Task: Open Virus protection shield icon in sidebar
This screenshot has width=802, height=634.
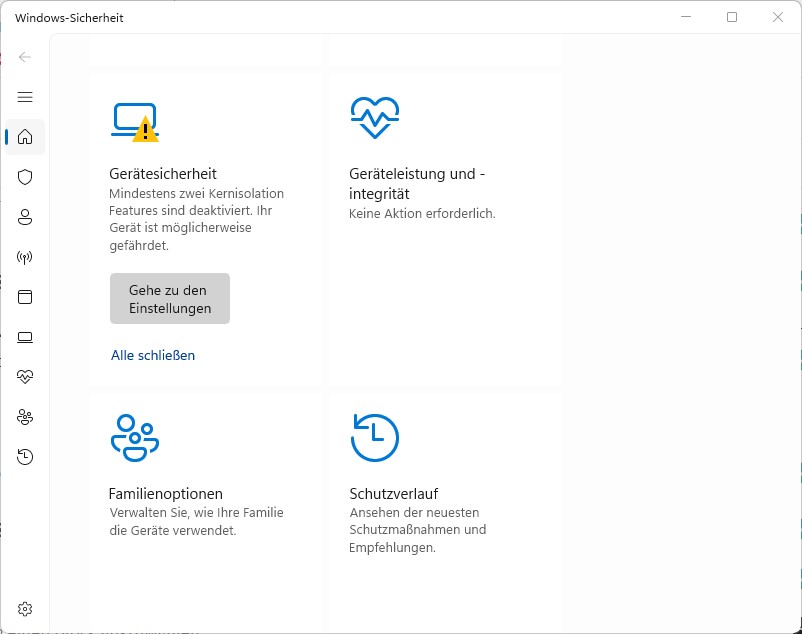Action: click(25, 177)
